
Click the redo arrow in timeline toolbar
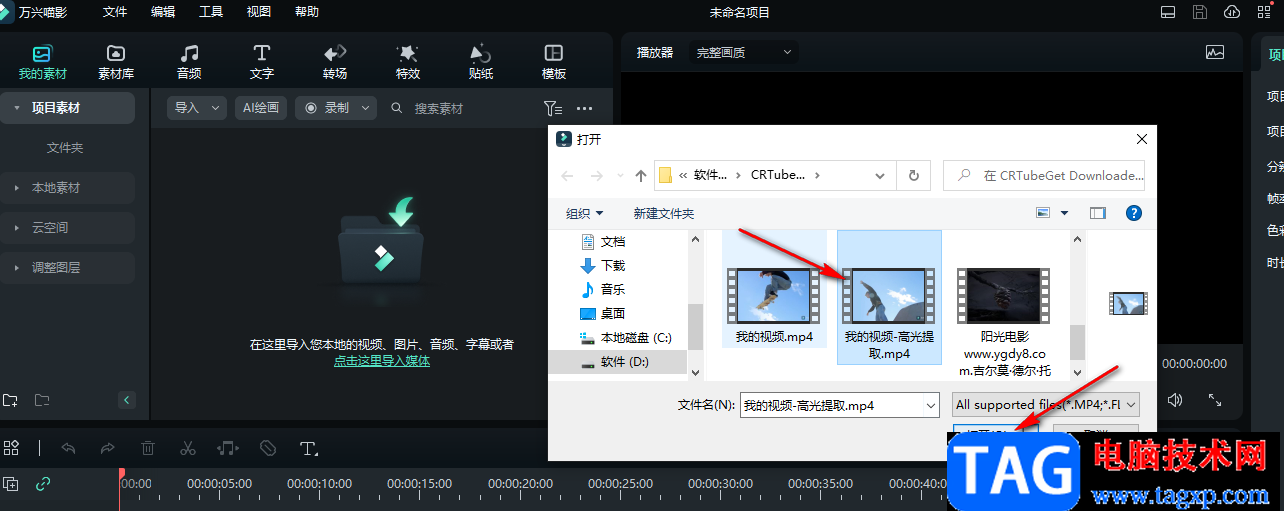pyautogui.click(x=107, y=448)
